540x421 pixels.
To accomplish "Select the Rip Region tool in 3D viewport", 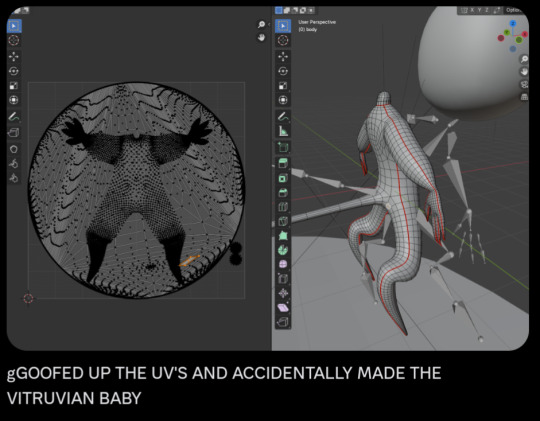I will click(x=283, y=322).
